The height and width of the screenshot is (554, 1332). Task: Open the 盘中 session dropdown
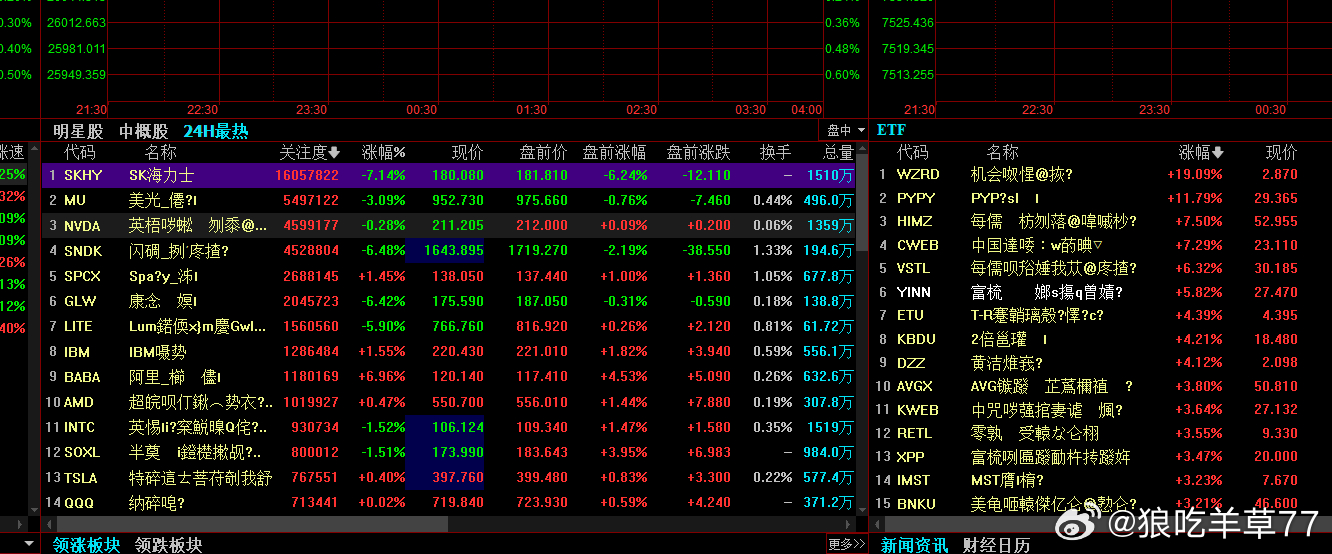click(x=843, y=130)
